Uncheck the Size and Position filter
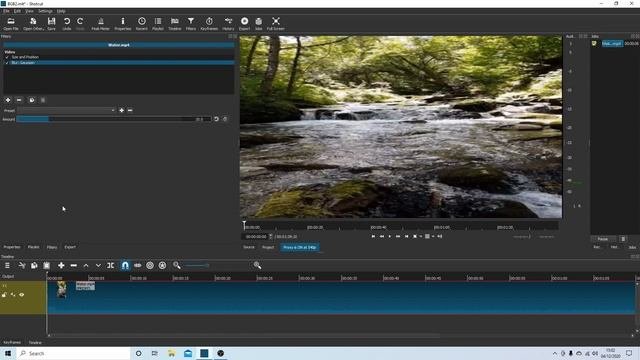The image size is (640, 360). click(7, 57)
